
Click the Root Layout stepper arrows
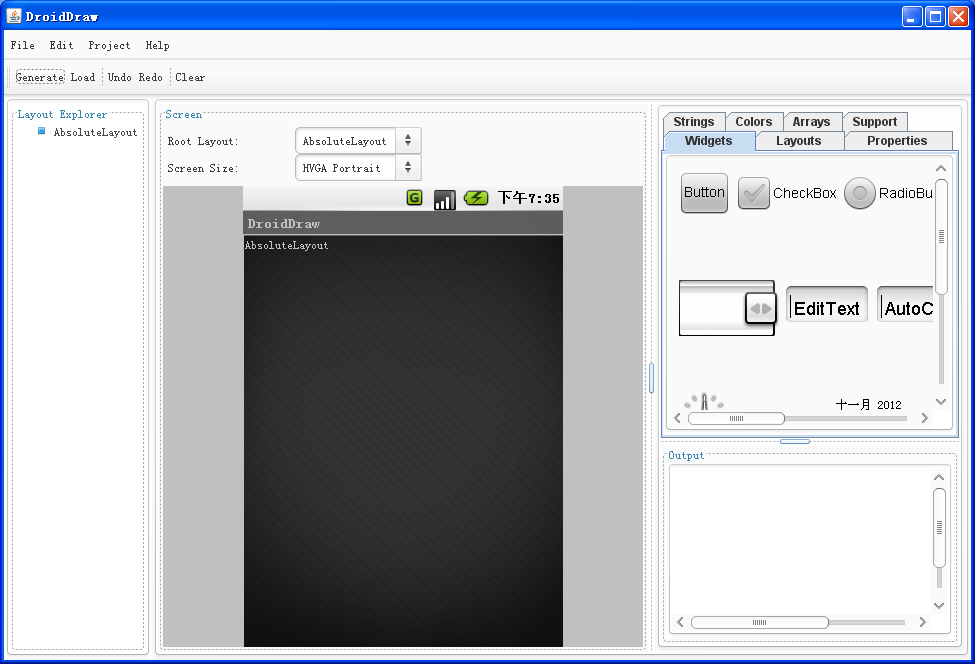coord(408,141)
